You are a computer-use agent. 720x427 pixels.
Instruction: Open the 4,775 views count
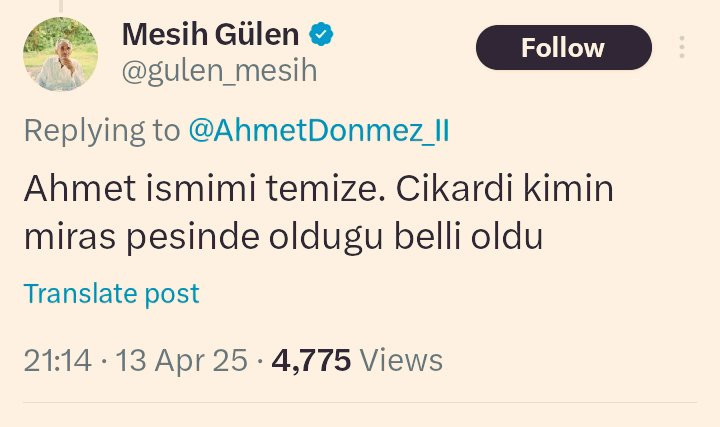pyautogui.click(x=311, y=360)
